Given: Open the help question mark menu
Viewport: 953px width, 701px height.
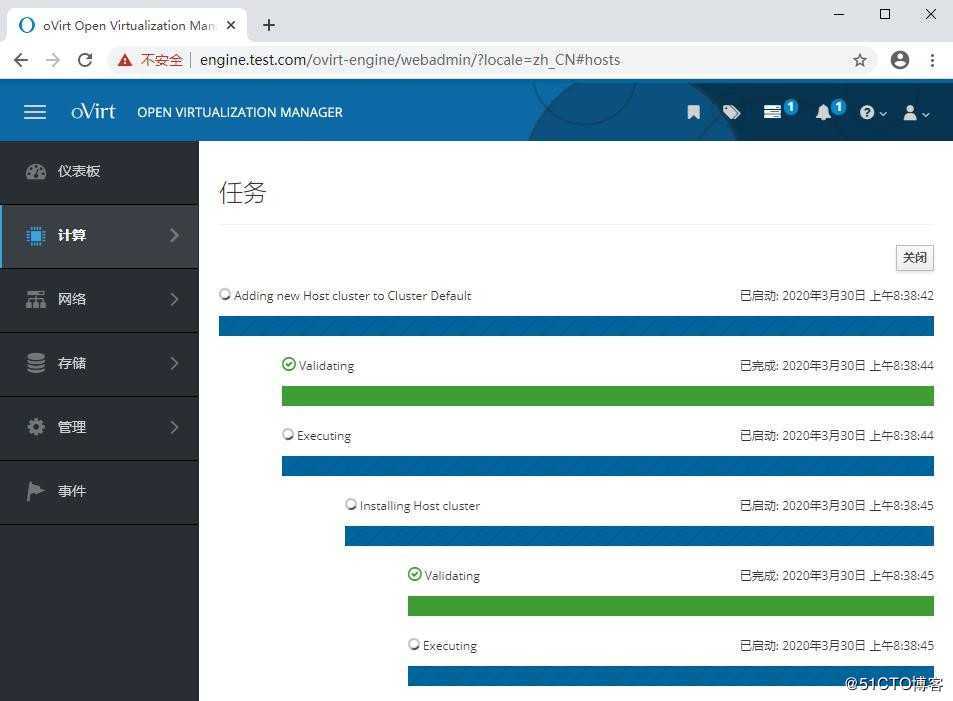Looking at the screenshot, I should [x=873, y=112].
